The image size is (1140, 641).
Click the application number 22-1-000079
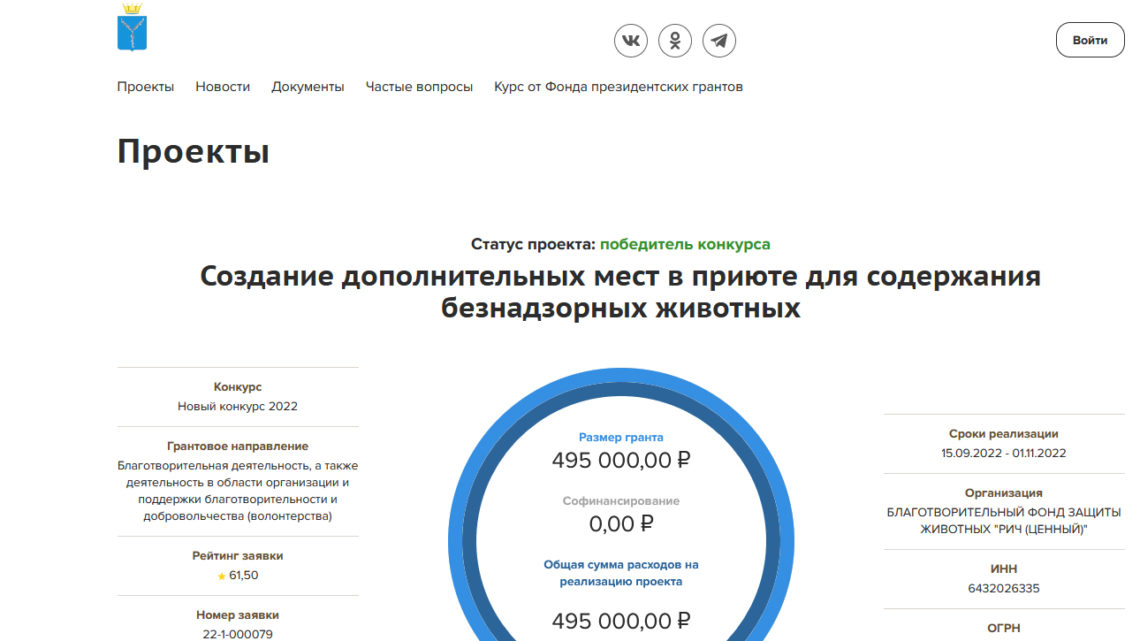[238, 634]
